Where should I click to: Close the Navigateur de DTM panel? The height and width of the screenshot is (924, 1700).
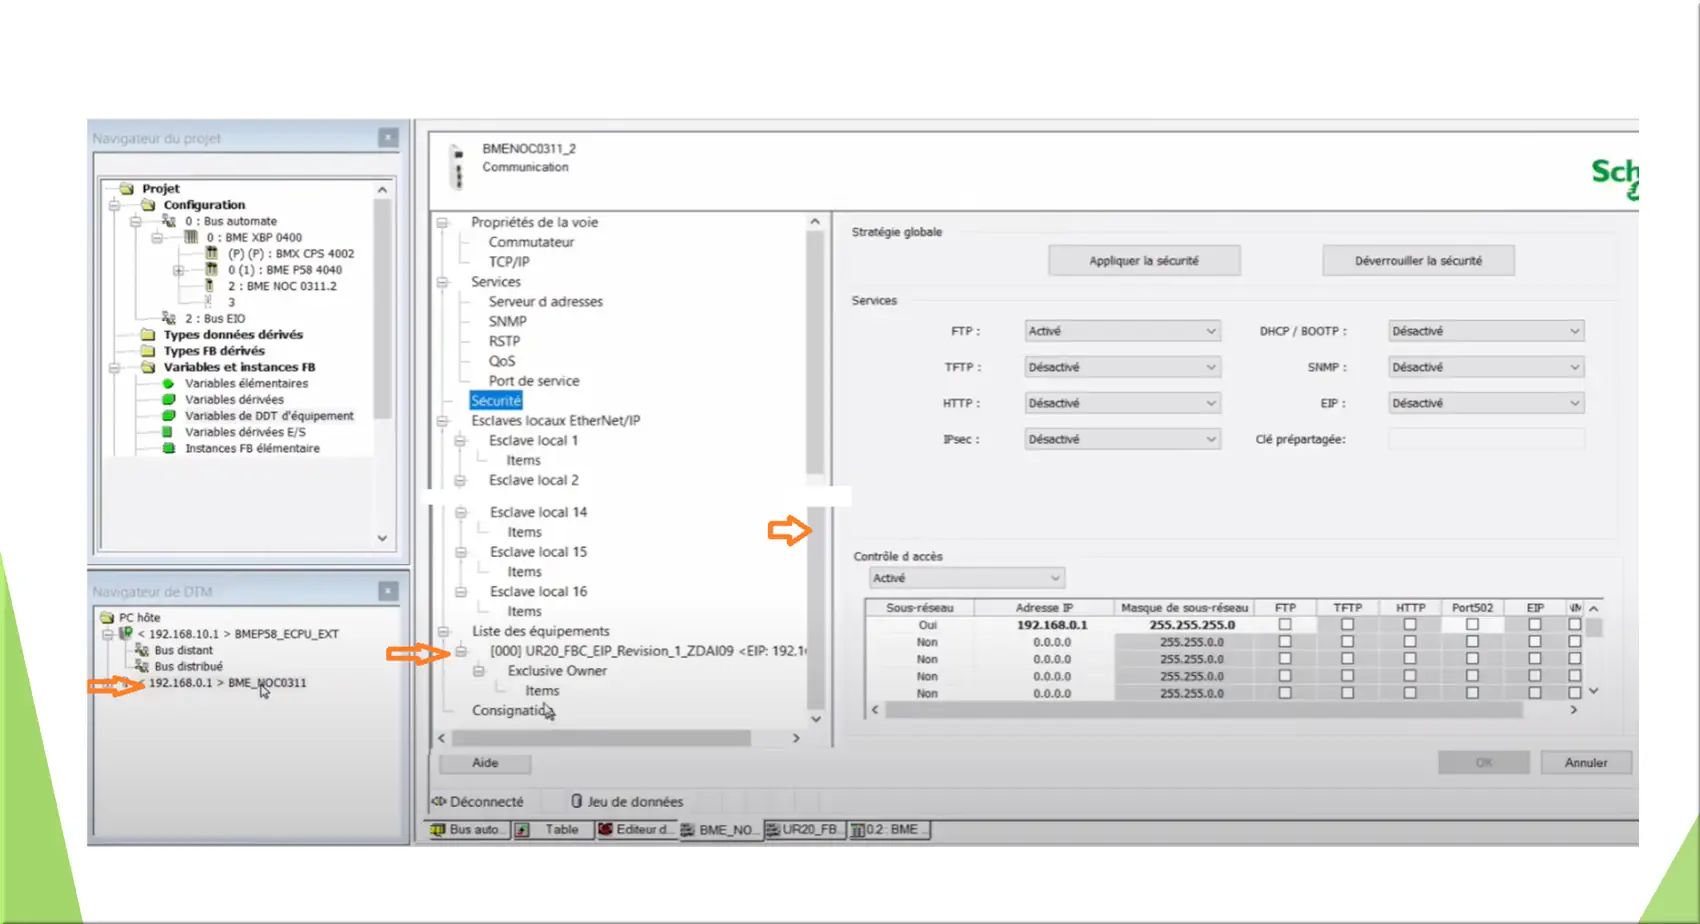point(388,591)
